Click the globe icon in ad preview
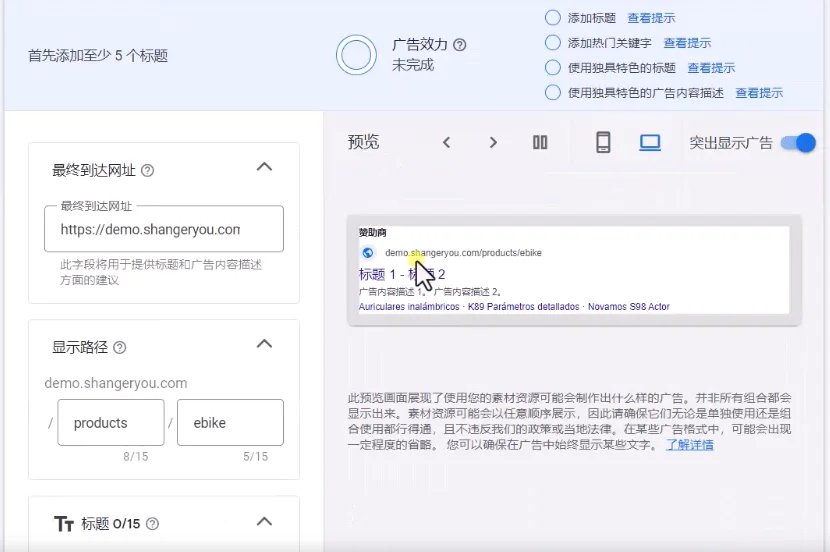This screenshot has width=830, height=552. (x=368, y=253)
